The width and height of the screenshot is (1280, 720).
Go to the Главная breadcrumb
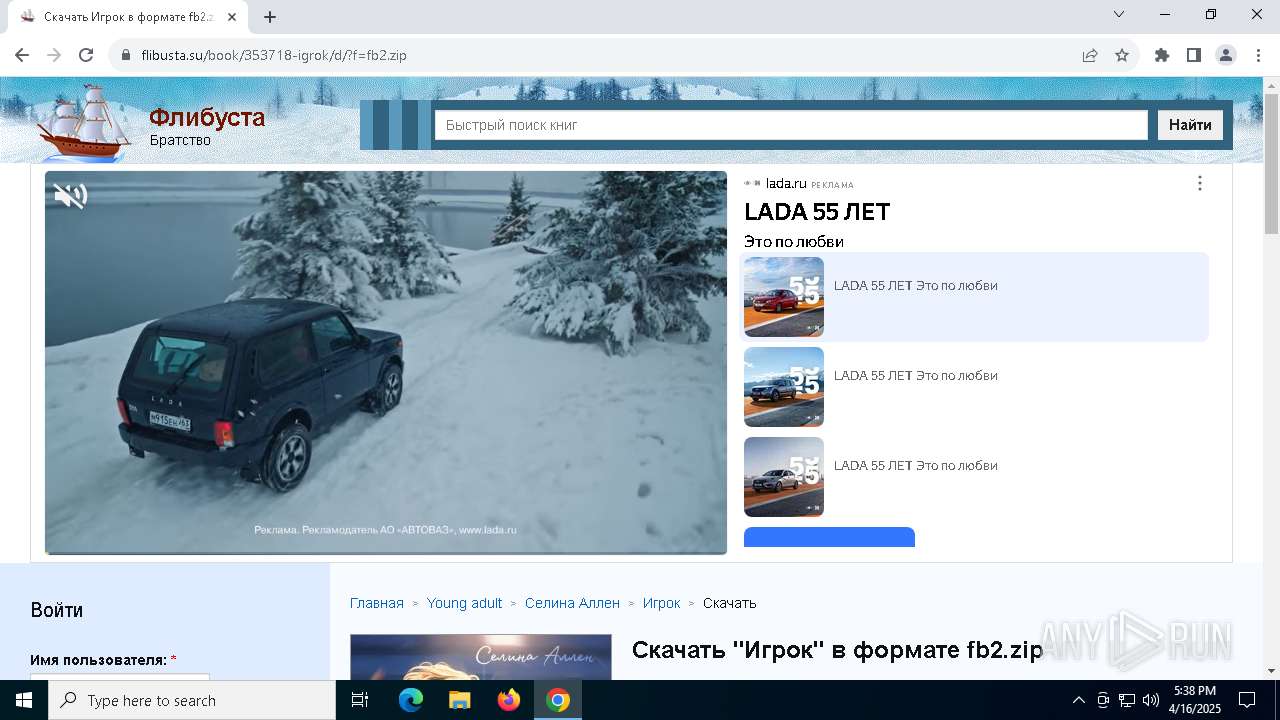coord(377,603)
